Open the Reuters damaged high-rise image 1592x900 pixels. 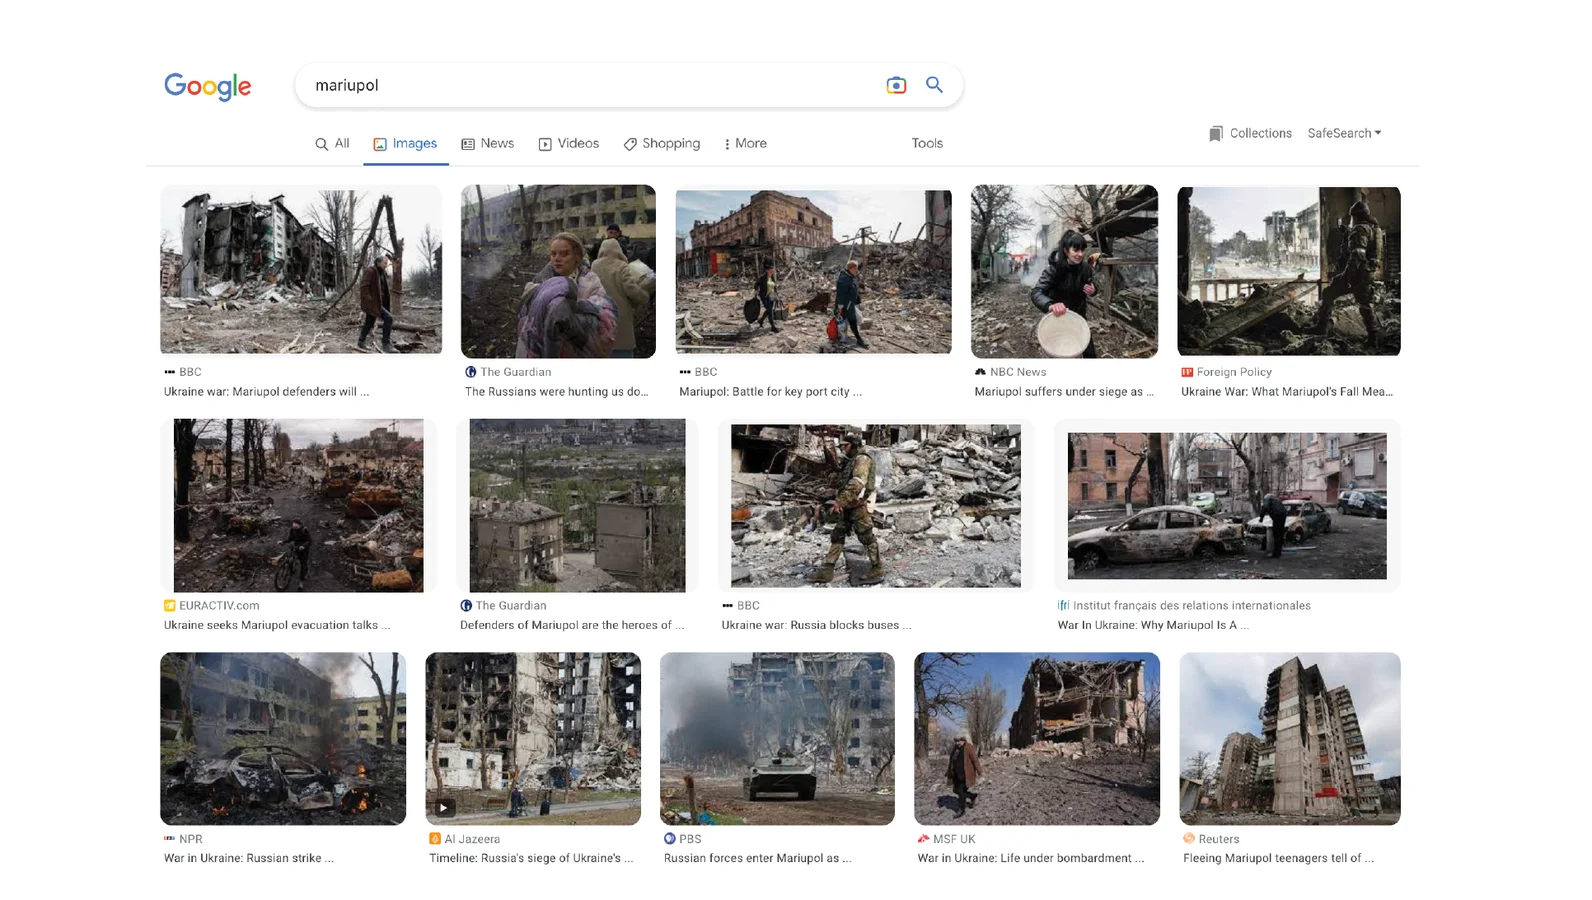[x=1289, y=738]
